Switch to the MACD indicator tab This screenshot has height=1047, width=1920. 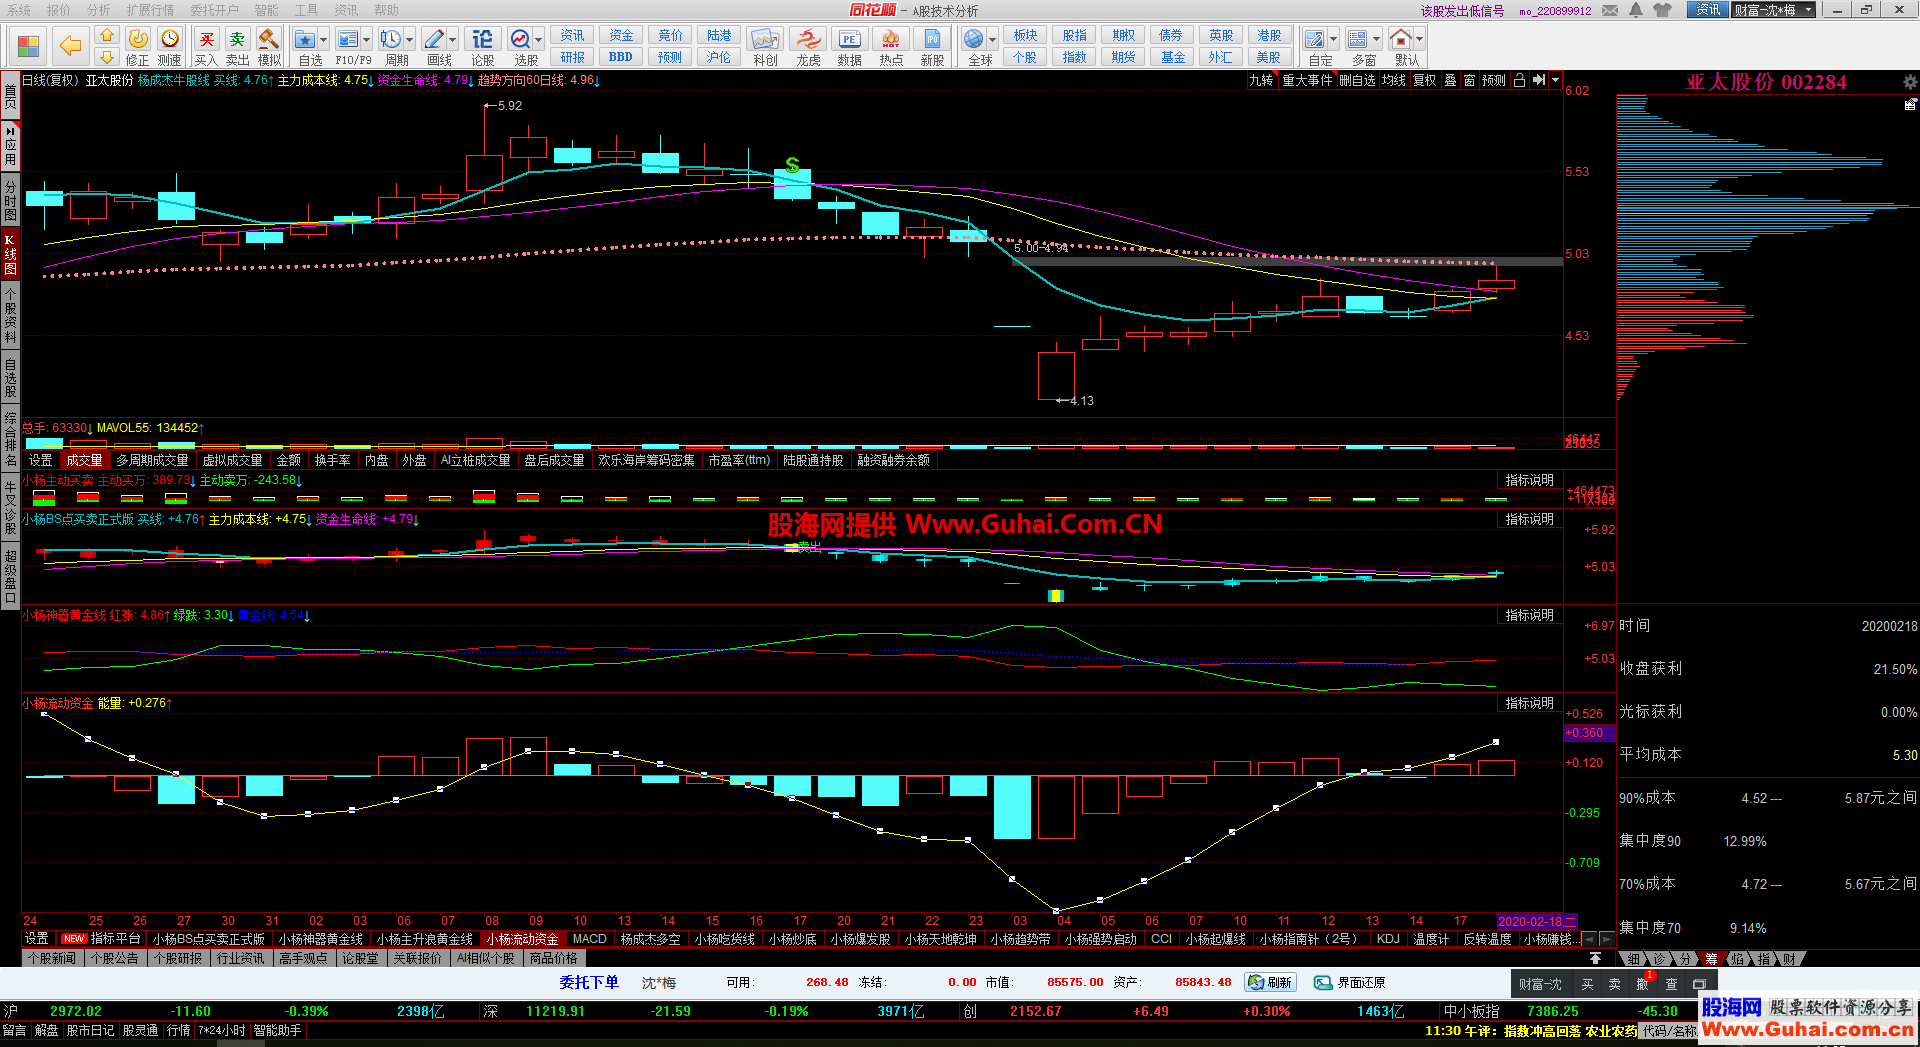[x=589, y=939]
